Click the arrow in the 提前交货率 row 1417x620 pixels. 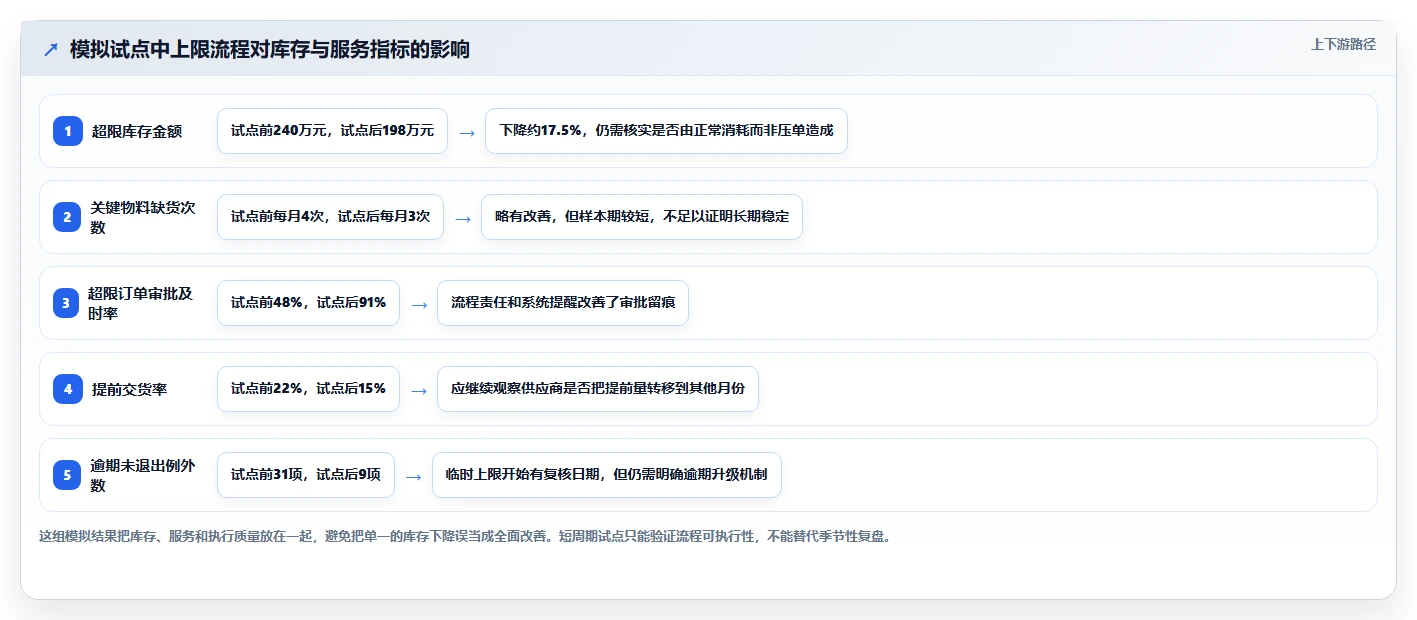(x=418, y=390)
